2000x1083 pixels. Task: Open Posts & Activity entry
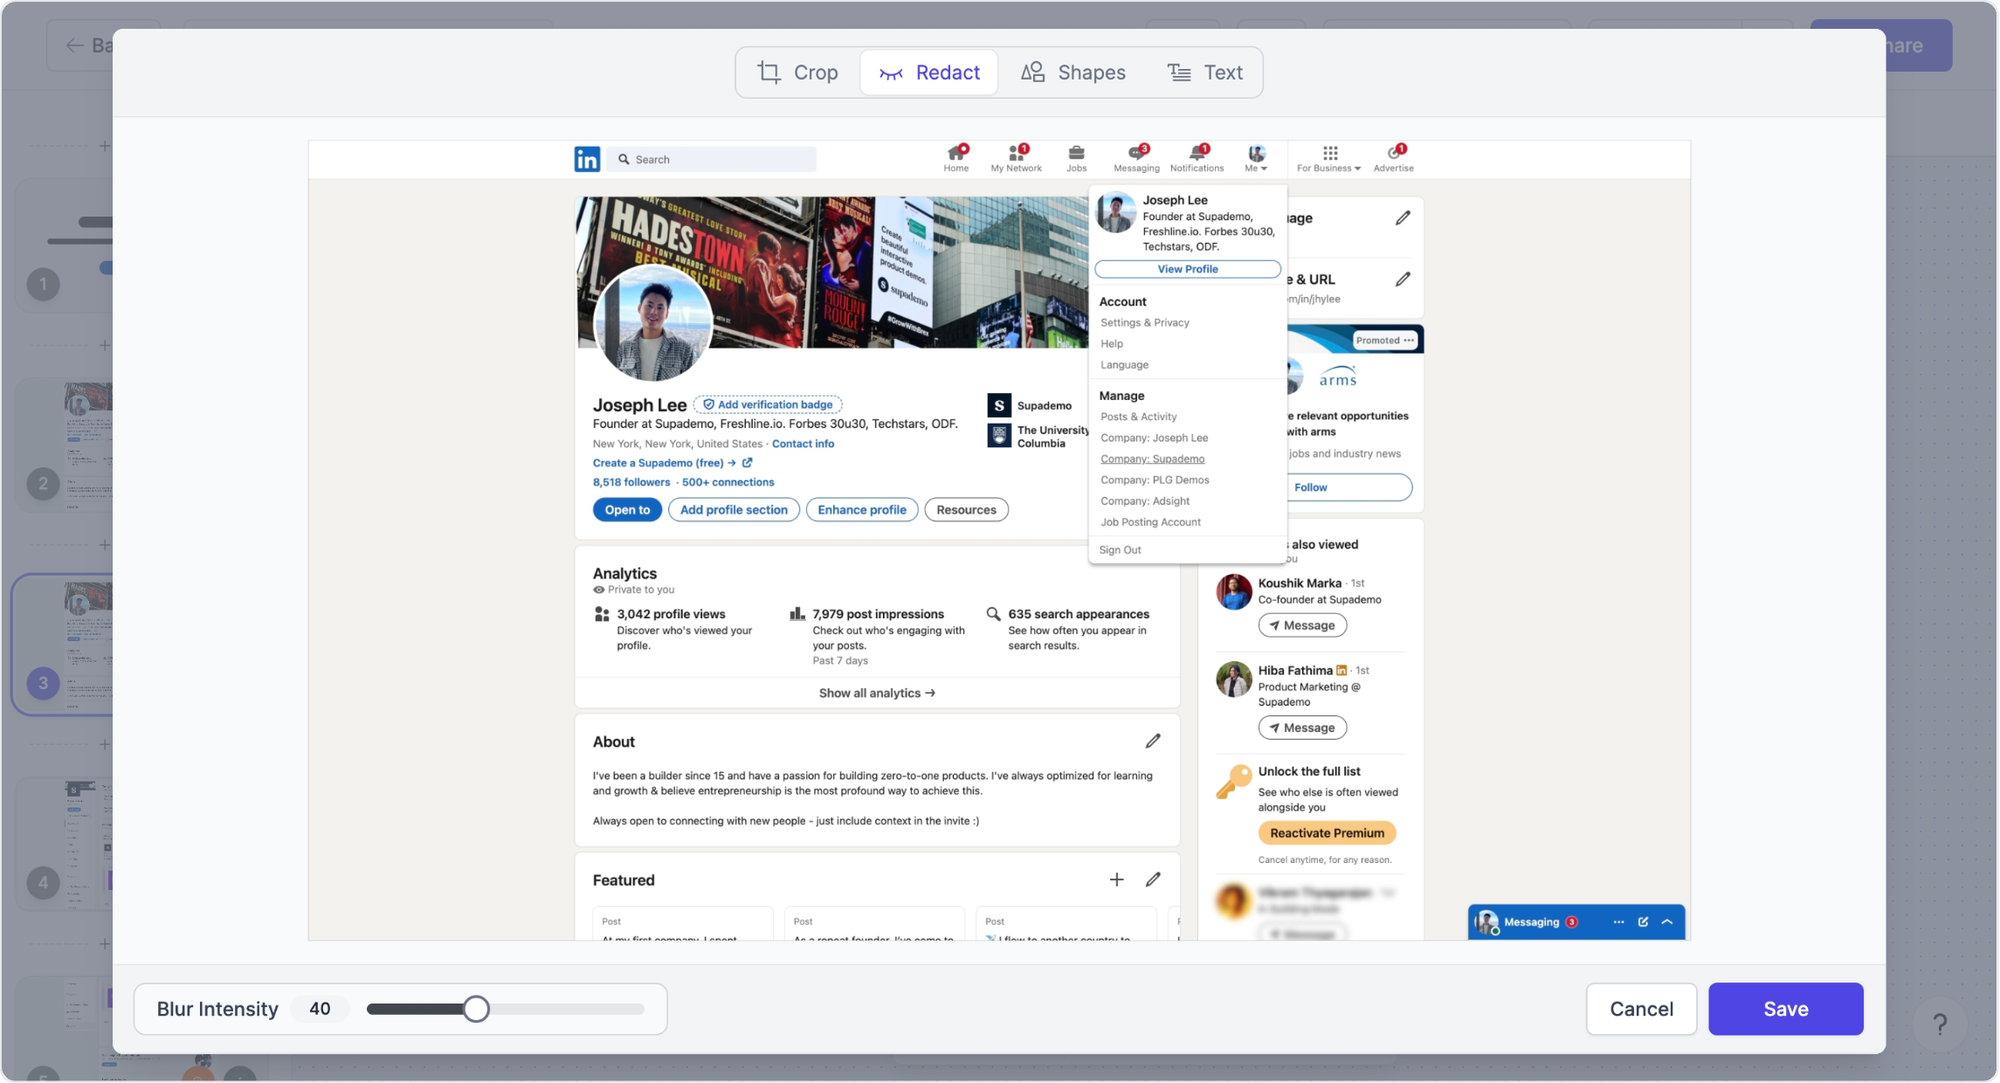(x=1138, y=417)
